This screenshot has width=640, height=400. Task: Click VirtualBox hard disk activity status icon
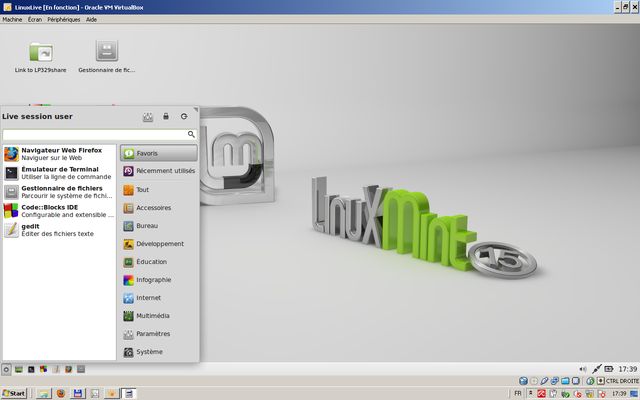pos(523,381)
